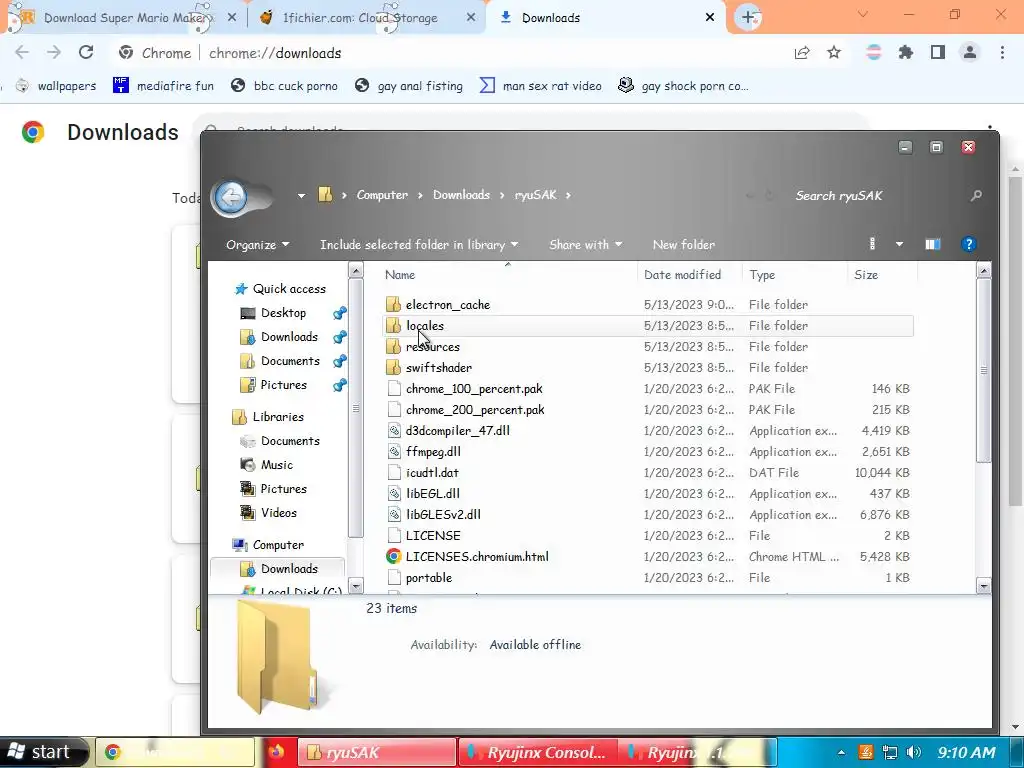
Task: Switch to Download Super Mario Maker tab
Action: tap(122, 18)
